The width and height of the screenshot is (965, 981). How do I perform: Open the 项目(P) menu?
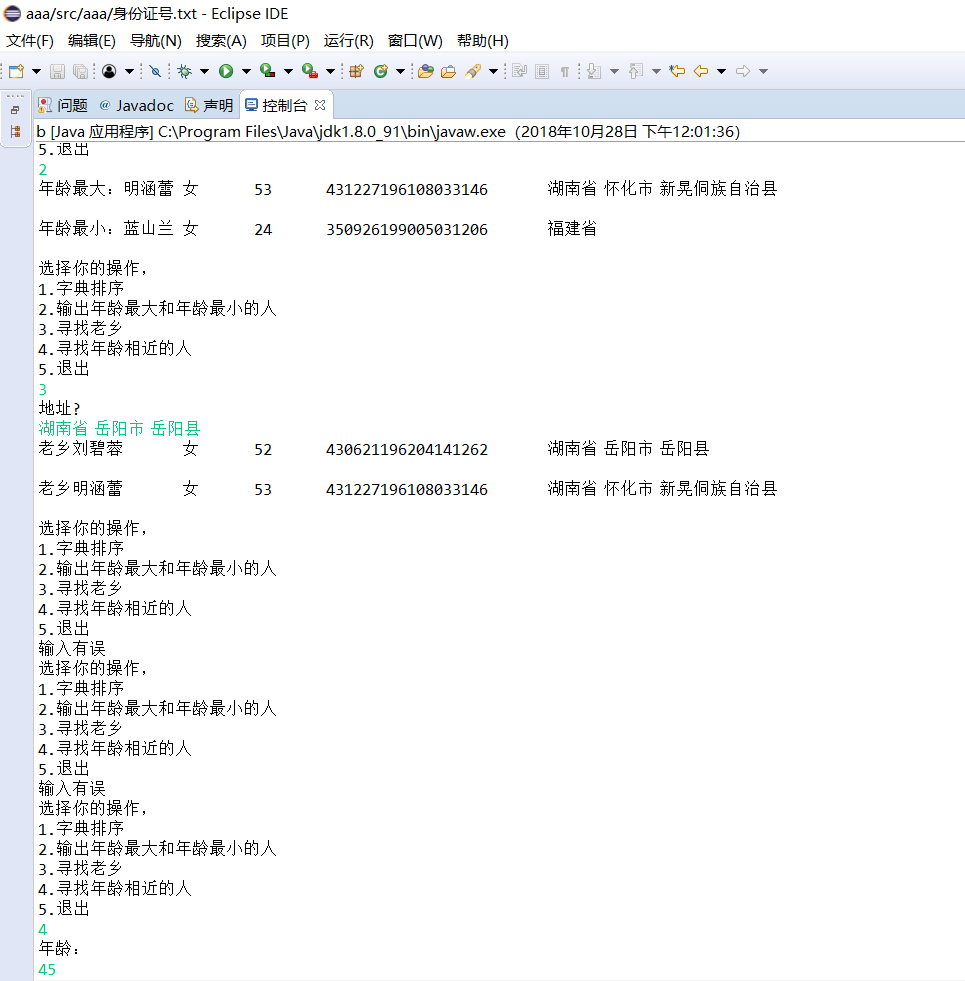coord(285,41)
